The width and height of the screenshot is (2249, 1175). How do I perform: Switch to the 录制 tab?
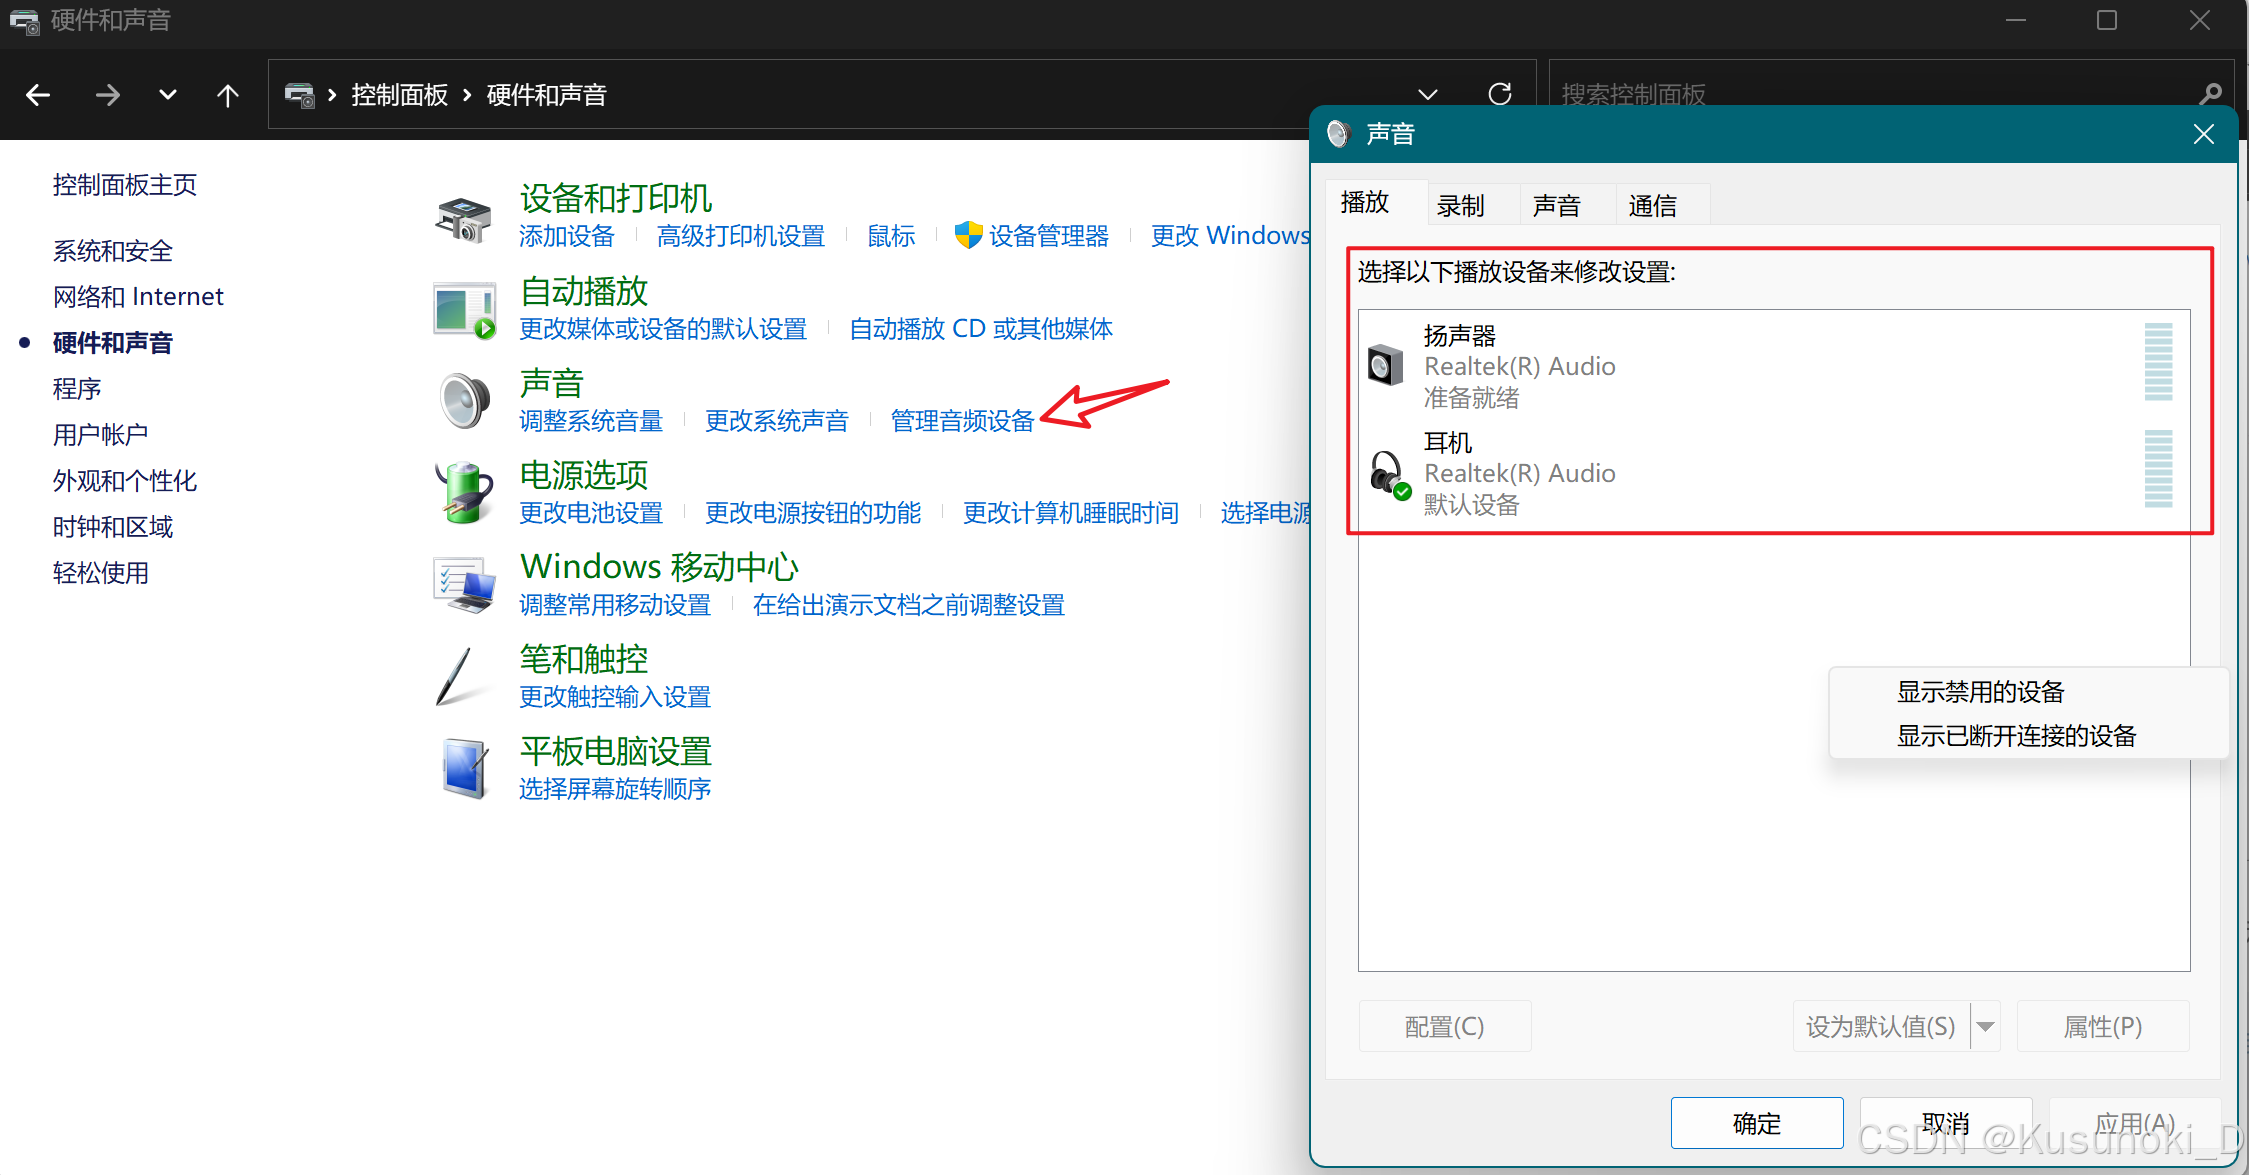pyautogui.click(x=1461, y=206)
